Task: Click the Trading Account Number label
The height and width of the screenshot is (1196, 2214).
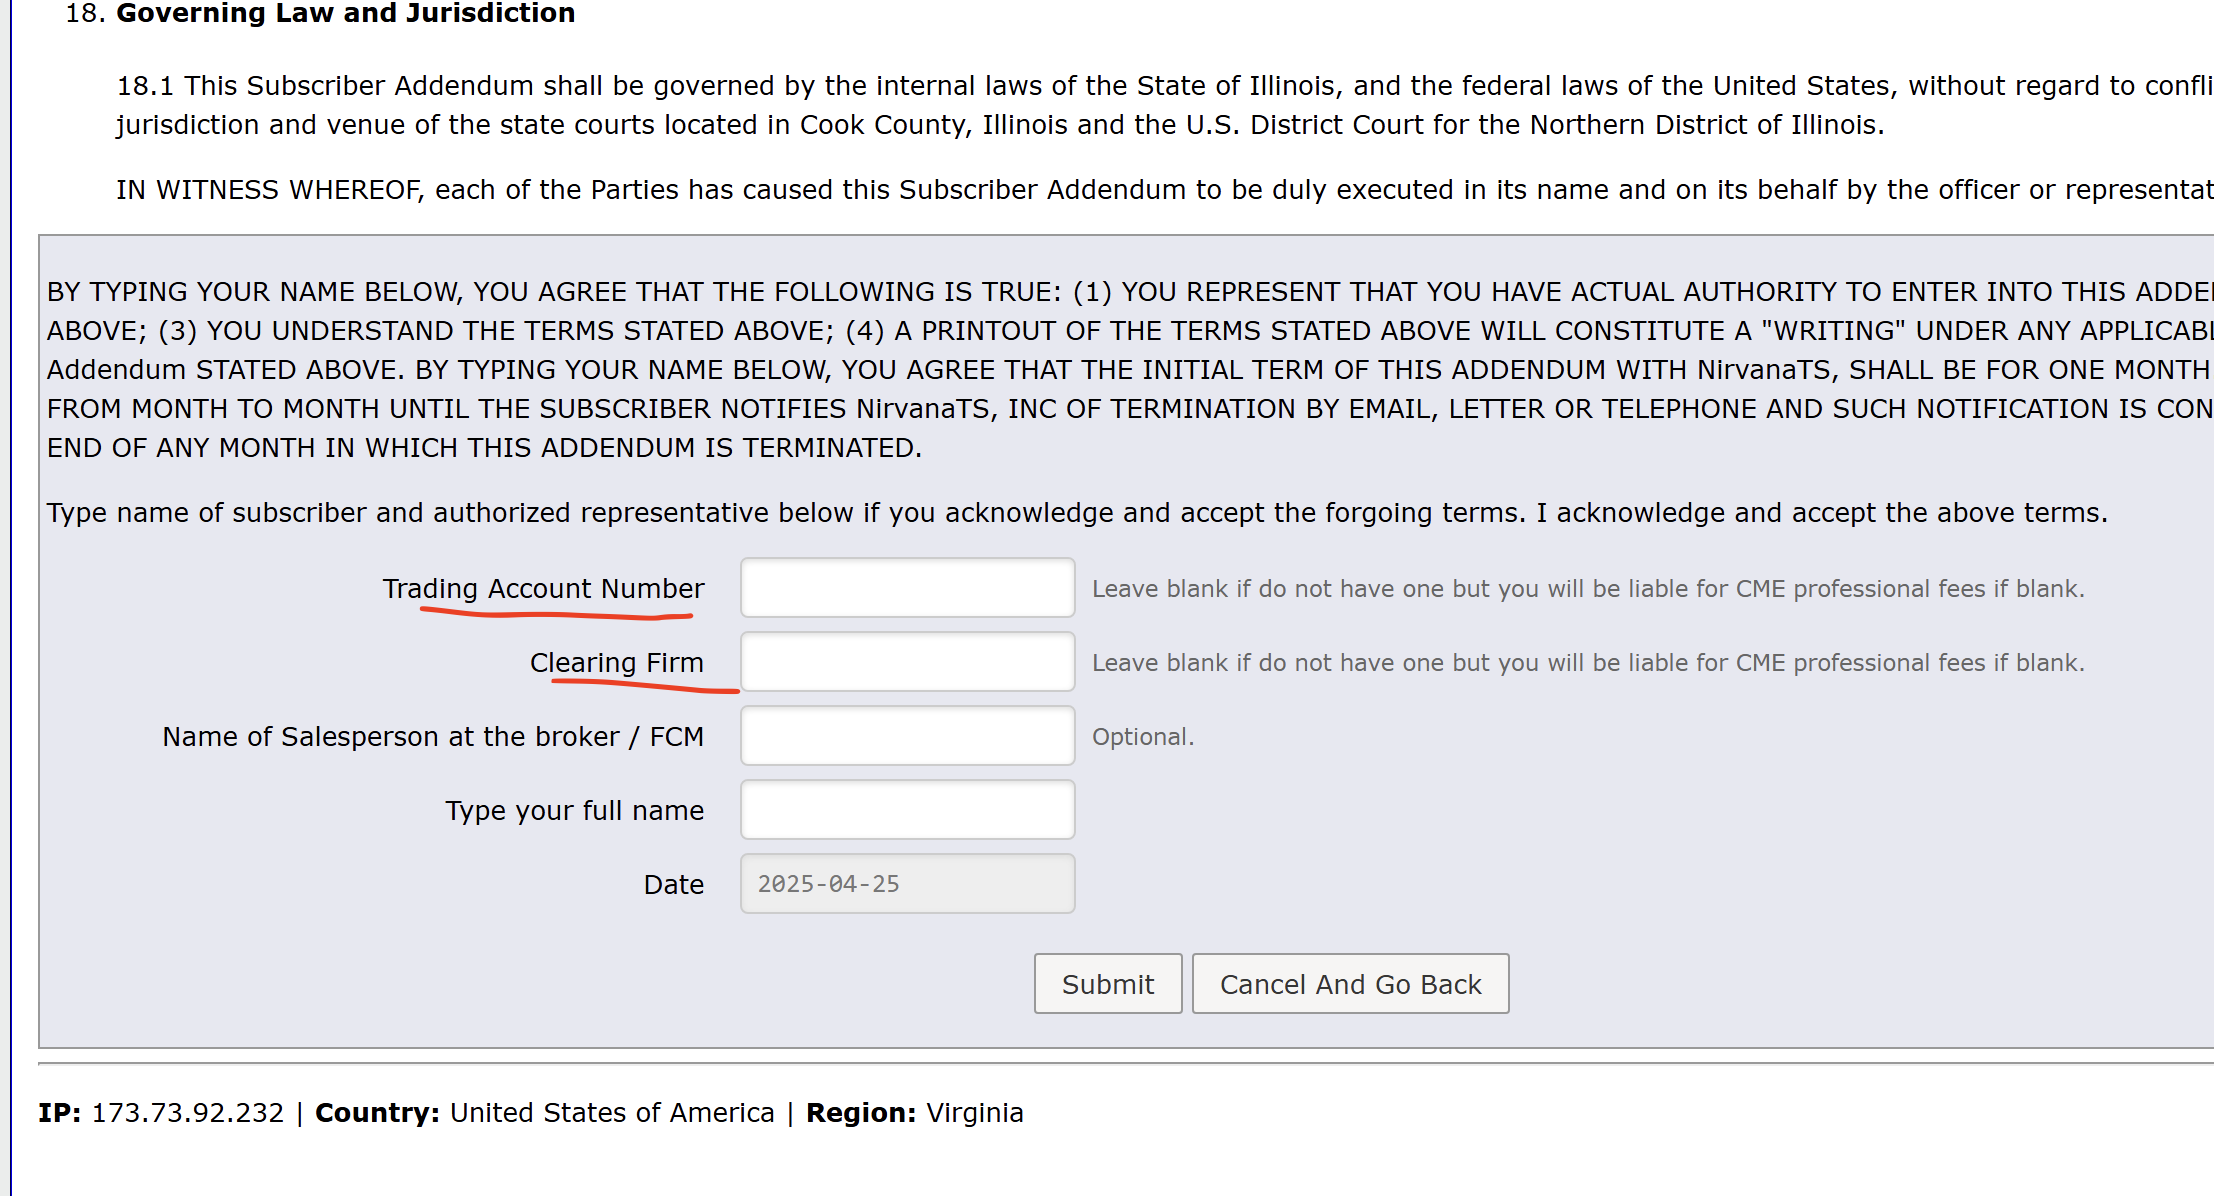Action: [x=543, y=588]
